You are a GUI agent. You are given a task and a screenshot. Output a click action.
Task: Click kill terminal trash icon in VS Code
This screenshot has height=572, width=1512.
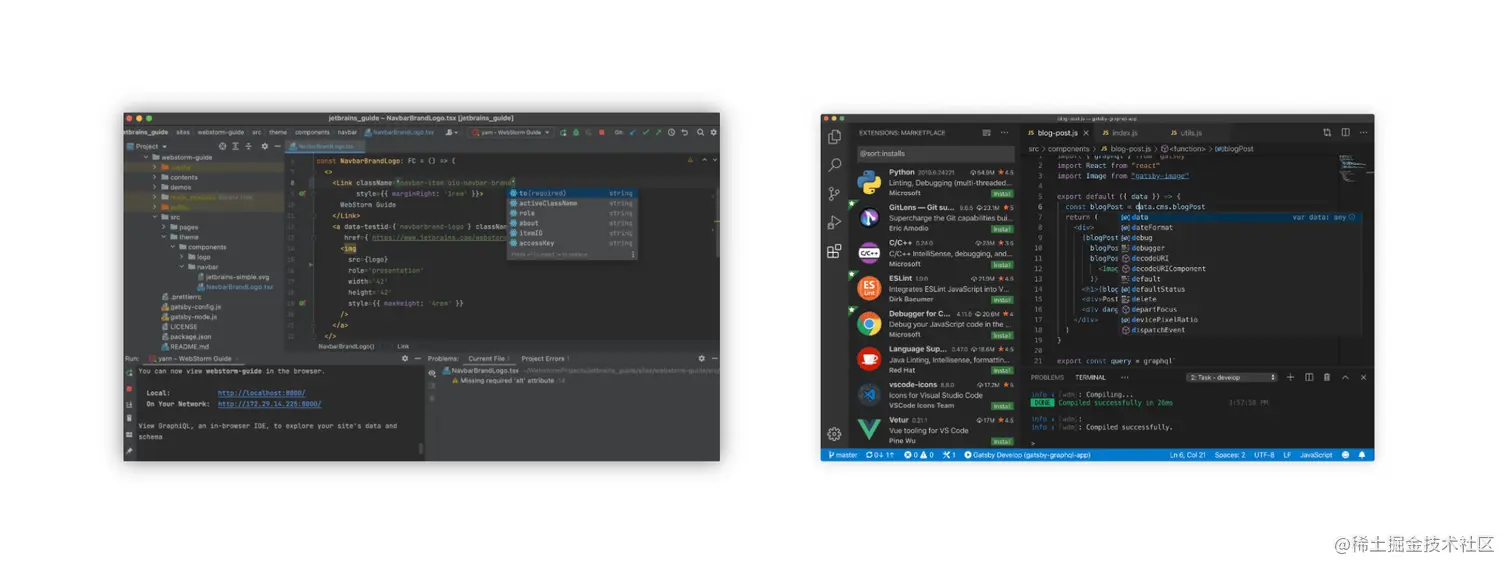coord(1327,377)
